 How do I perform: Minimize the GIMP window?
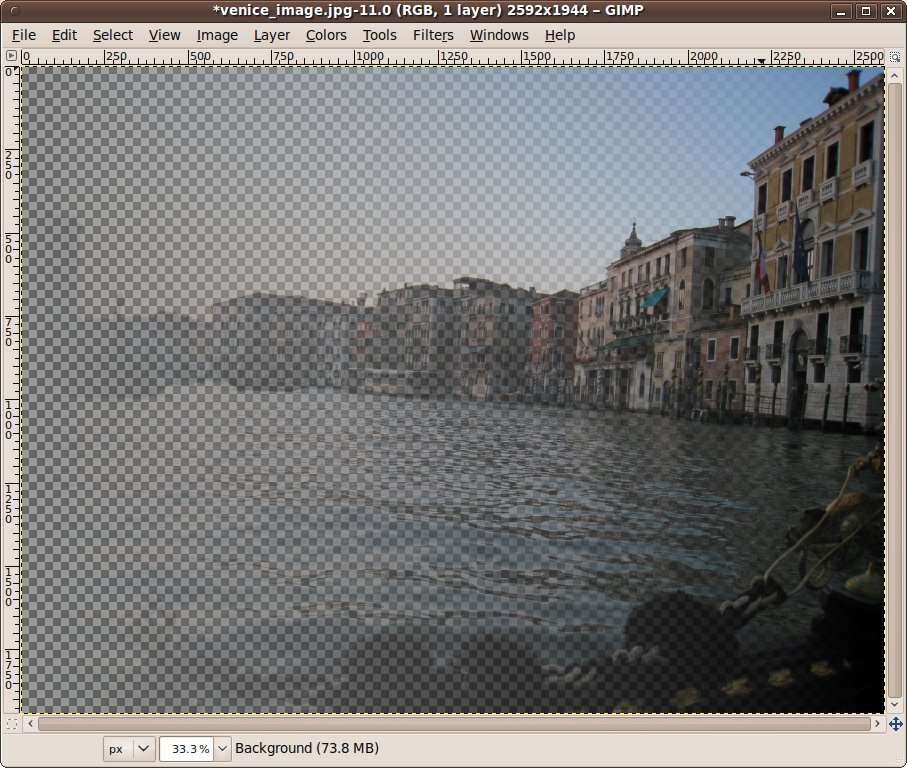point(841,11)
